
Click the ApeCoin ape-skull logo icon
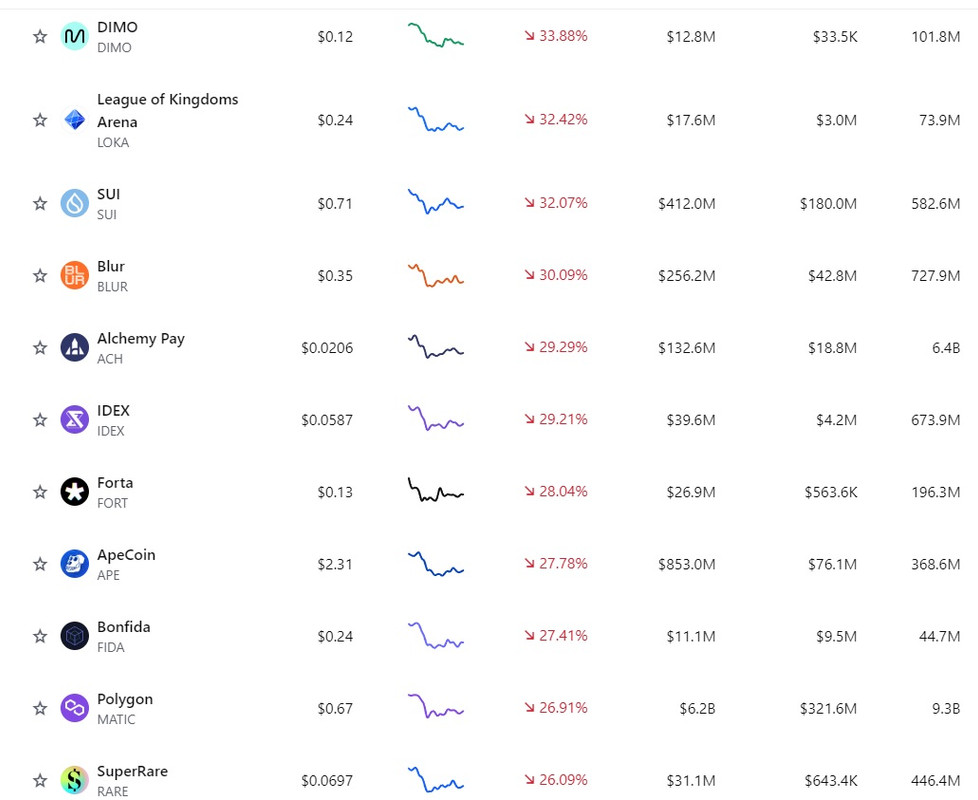[74, 564]
